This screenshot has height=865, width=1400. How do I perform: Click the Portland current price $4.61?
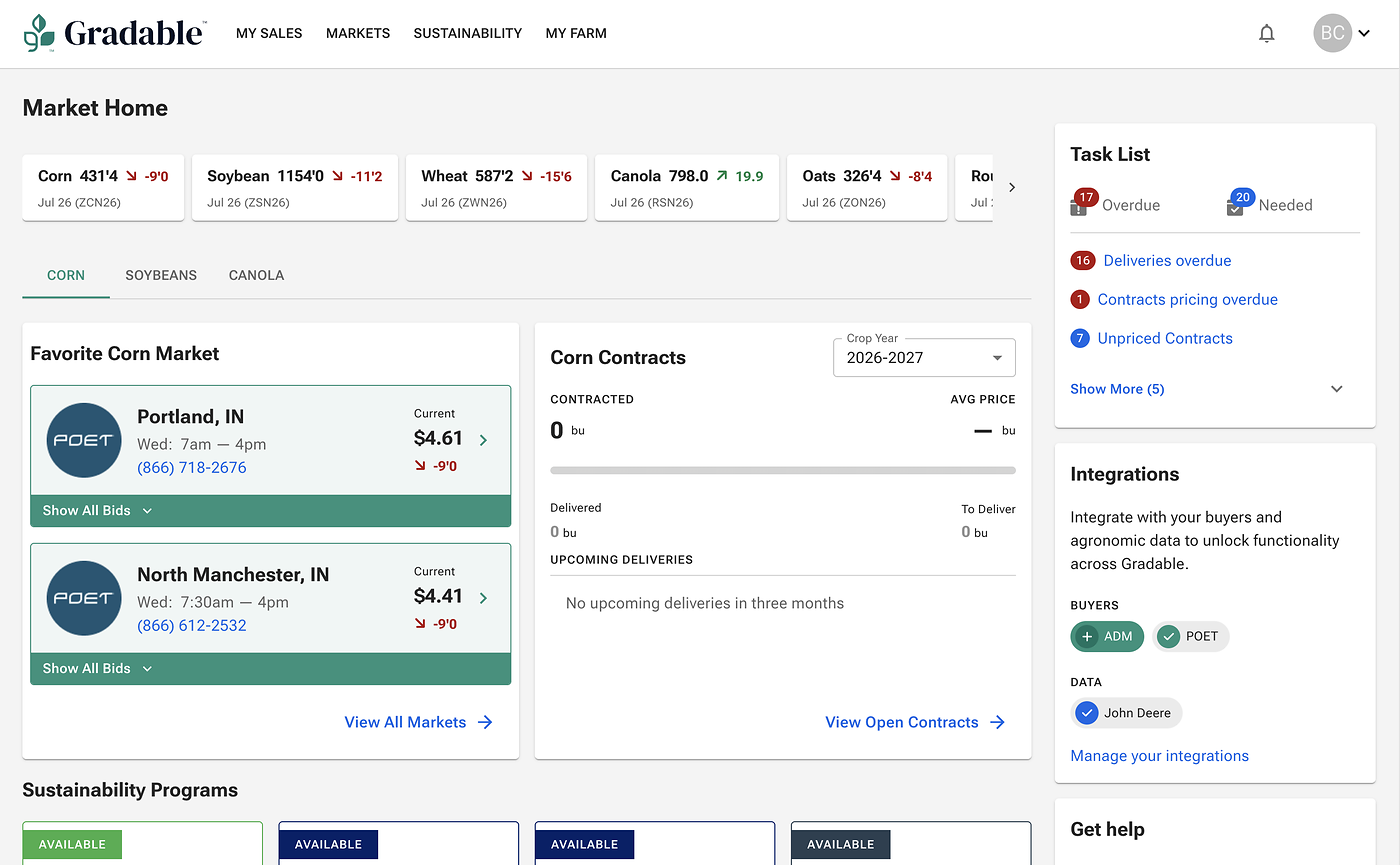coord(438,437)
